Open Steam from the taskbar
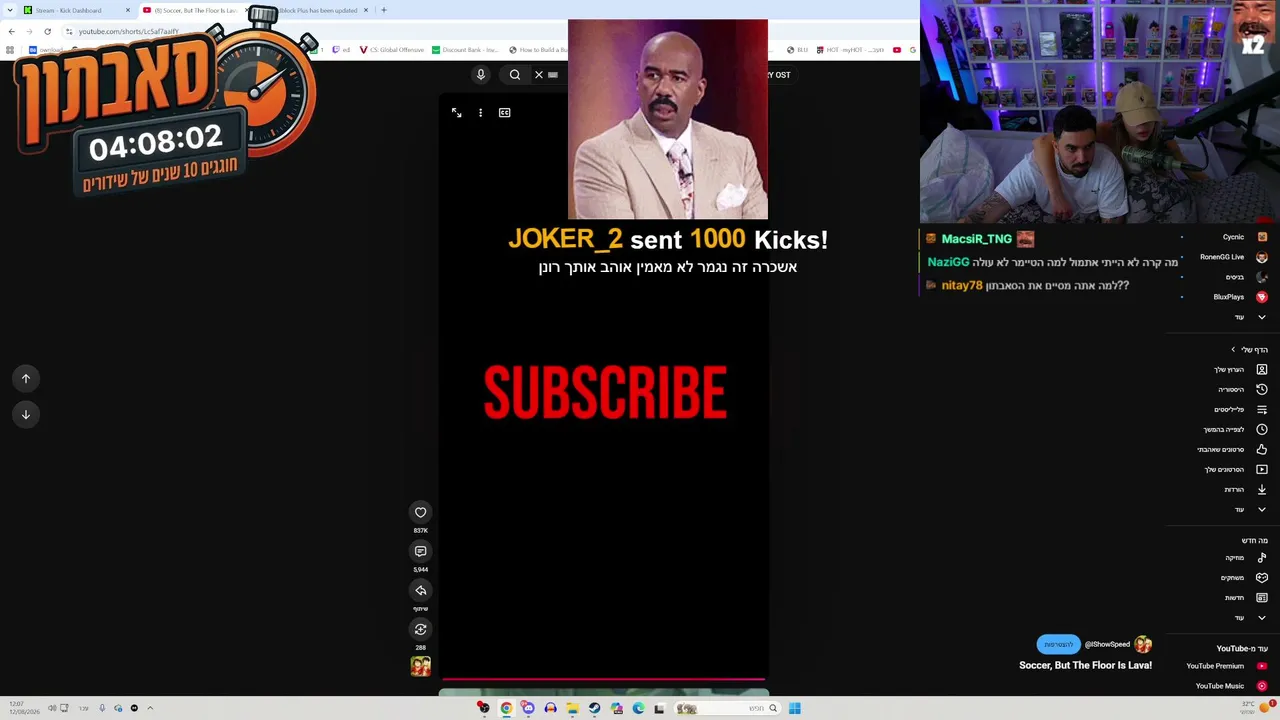The image size is (1280, 720). tap(594, 708)
